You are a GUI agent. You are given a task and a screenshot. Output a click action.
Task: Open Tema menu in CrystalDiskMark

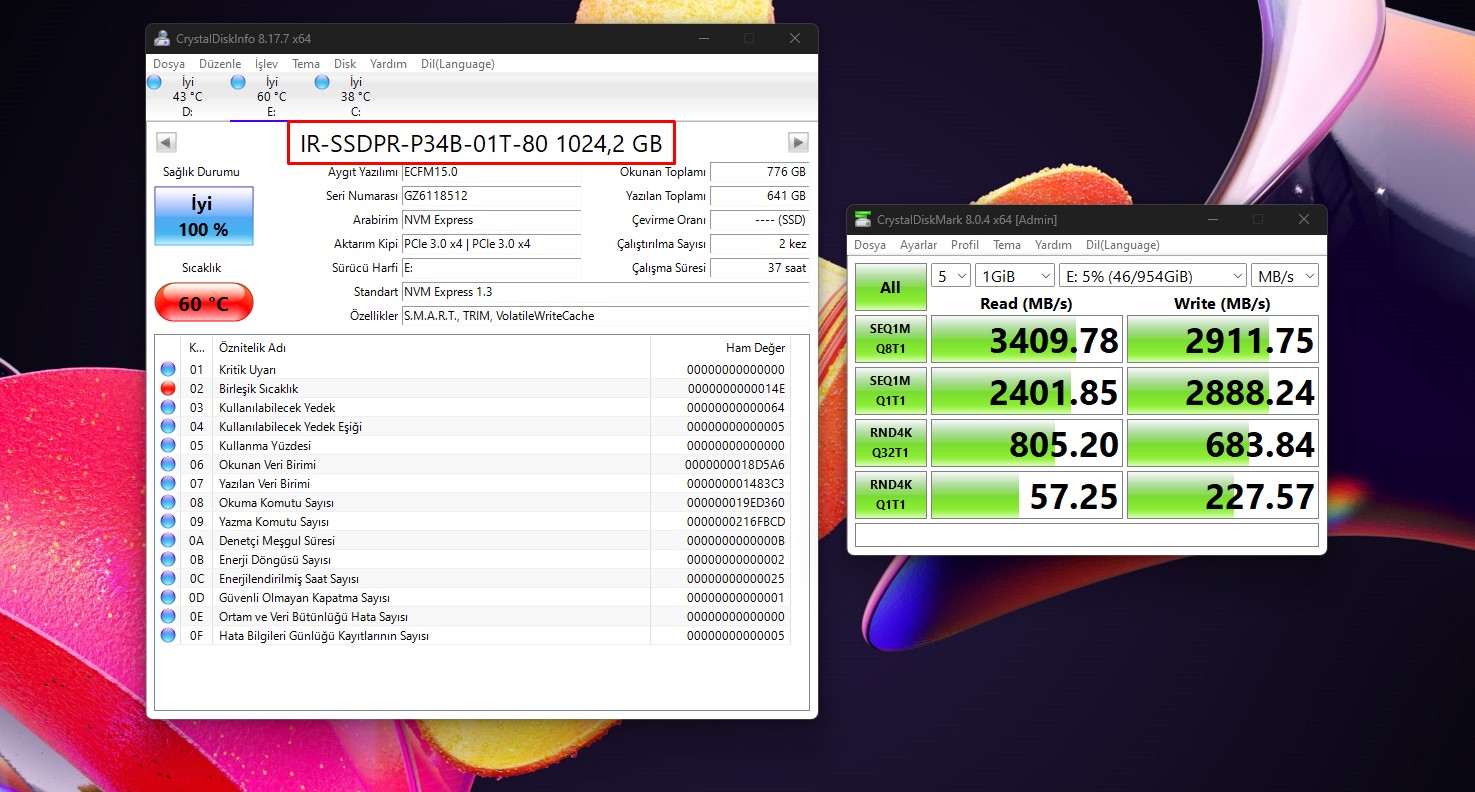click(x=1007, y=245)
